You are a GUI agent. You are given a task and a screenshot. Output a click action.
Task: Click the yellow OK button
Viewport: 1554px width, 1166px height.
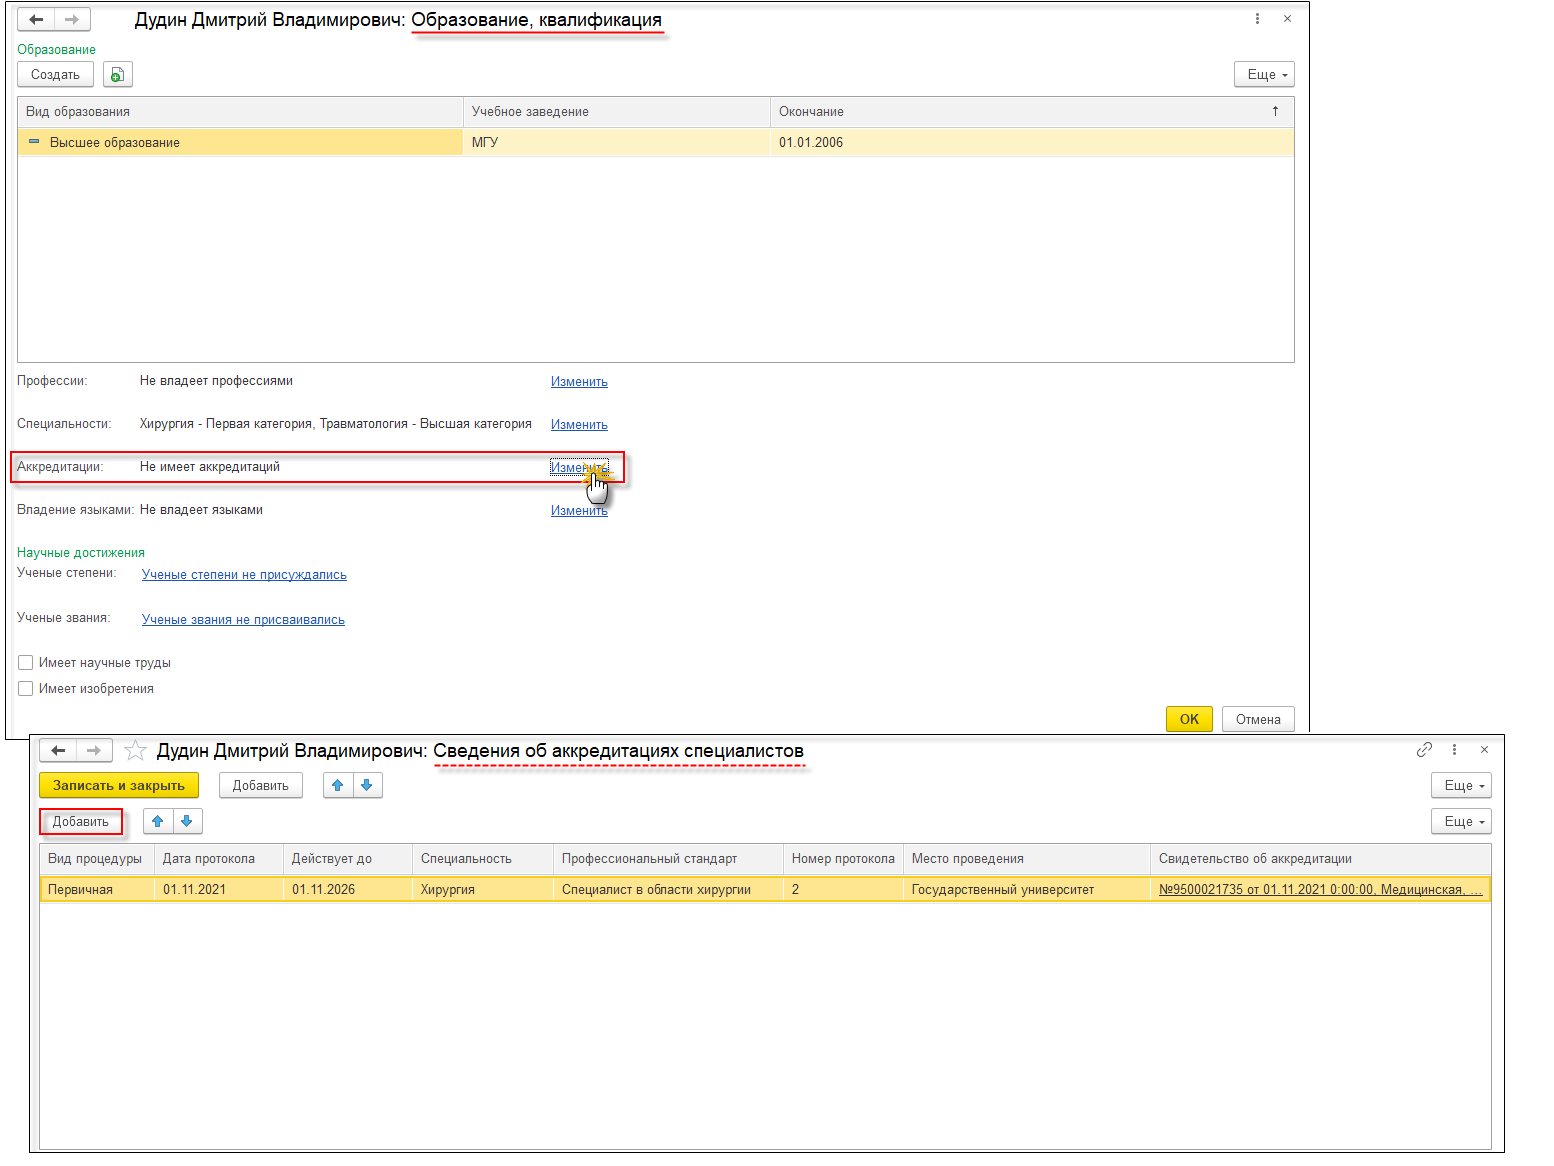click(x=1189, y=719)
